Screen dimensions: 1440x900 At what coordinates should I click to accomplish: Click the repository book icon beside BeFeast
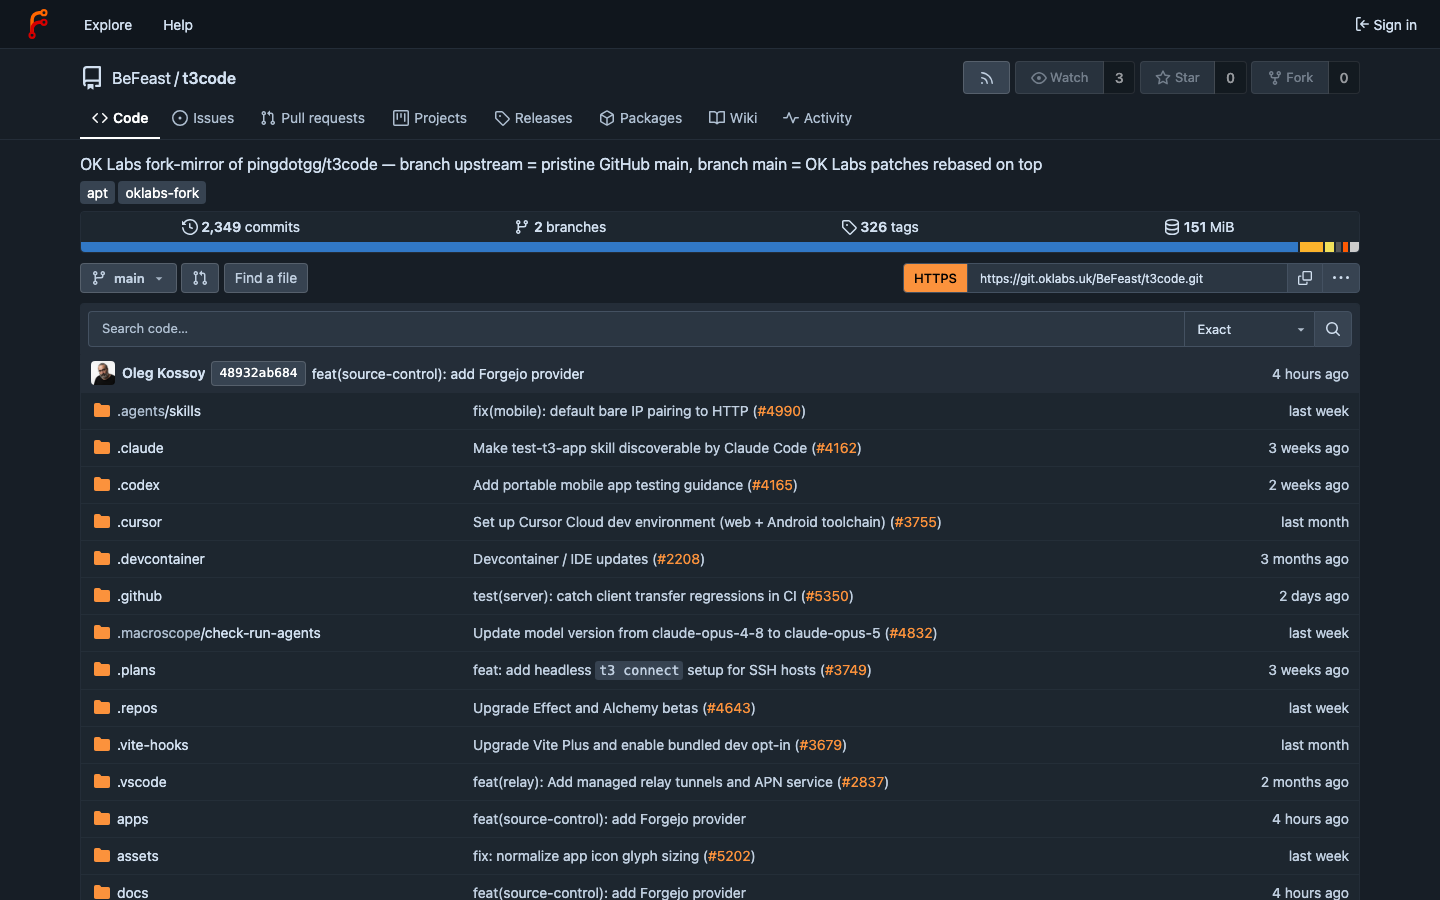(x=92, y=78)
